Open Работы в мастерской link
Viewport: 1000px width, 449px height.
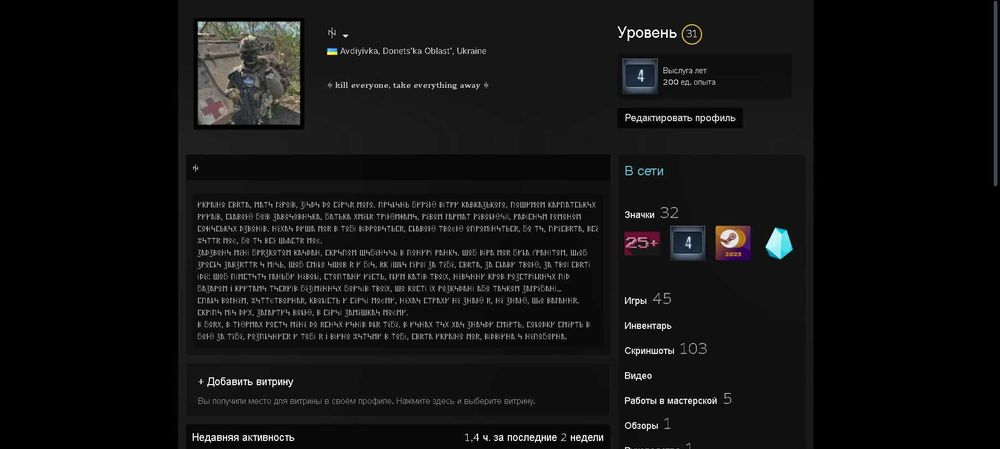pyautogui.click(x=670, y=401)
